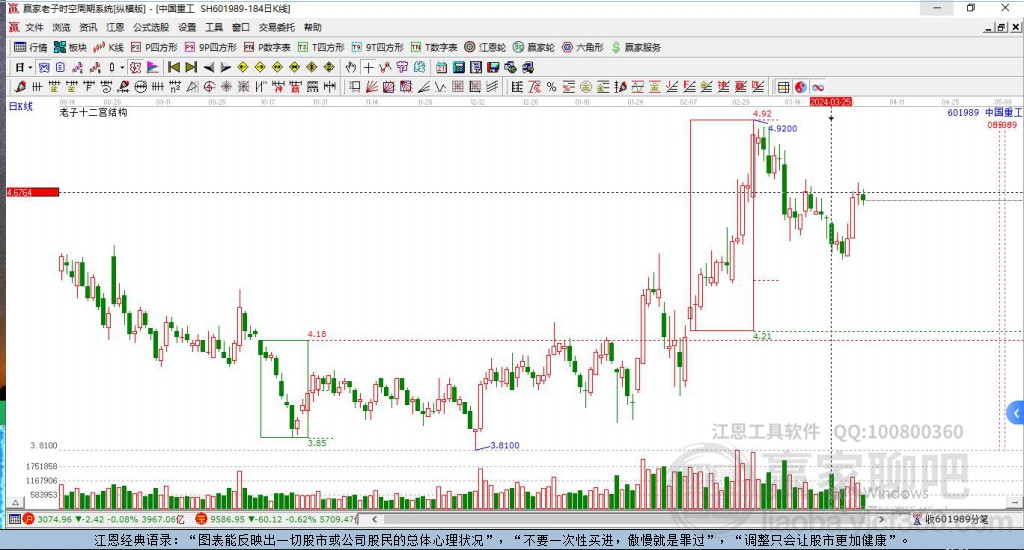This screenshot has width=1024, height=550.
Task: Step chart left with black left arrow
Action: 208,67
